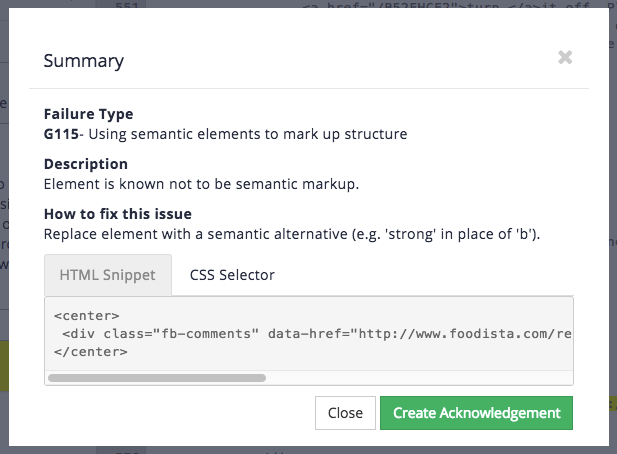
Task: Click the bold G115 failure code
Action: coord(61,133)
